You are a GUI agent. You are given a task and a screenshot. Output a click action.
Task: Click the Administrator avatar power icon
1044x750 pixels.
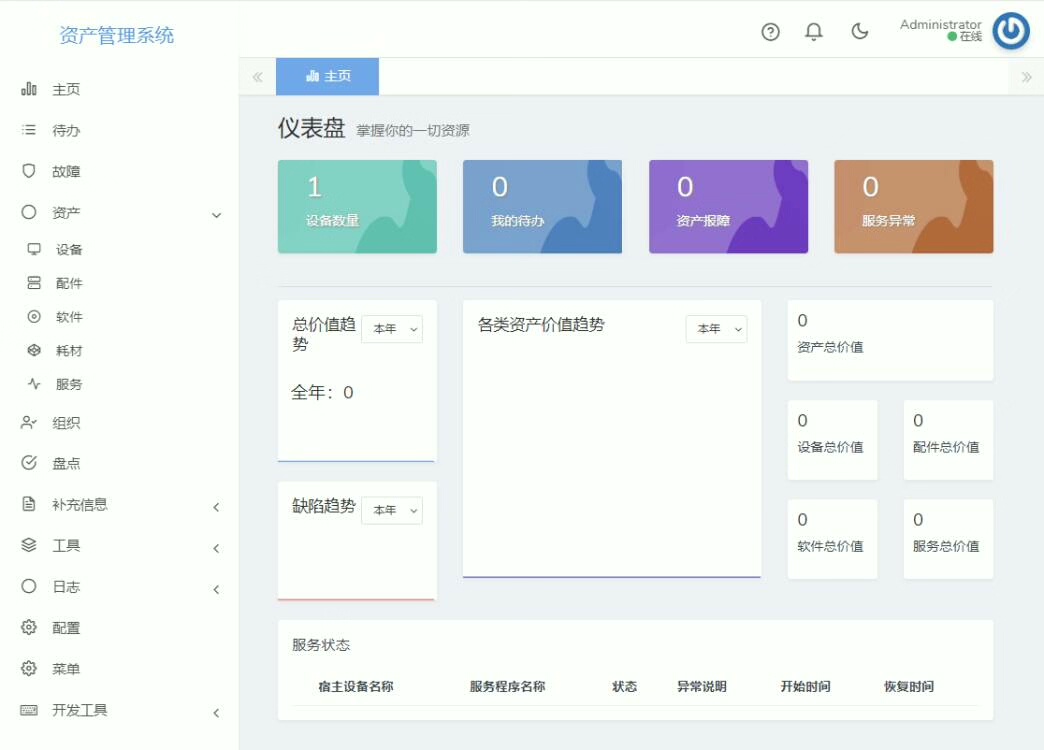[x=1010, y=31]
